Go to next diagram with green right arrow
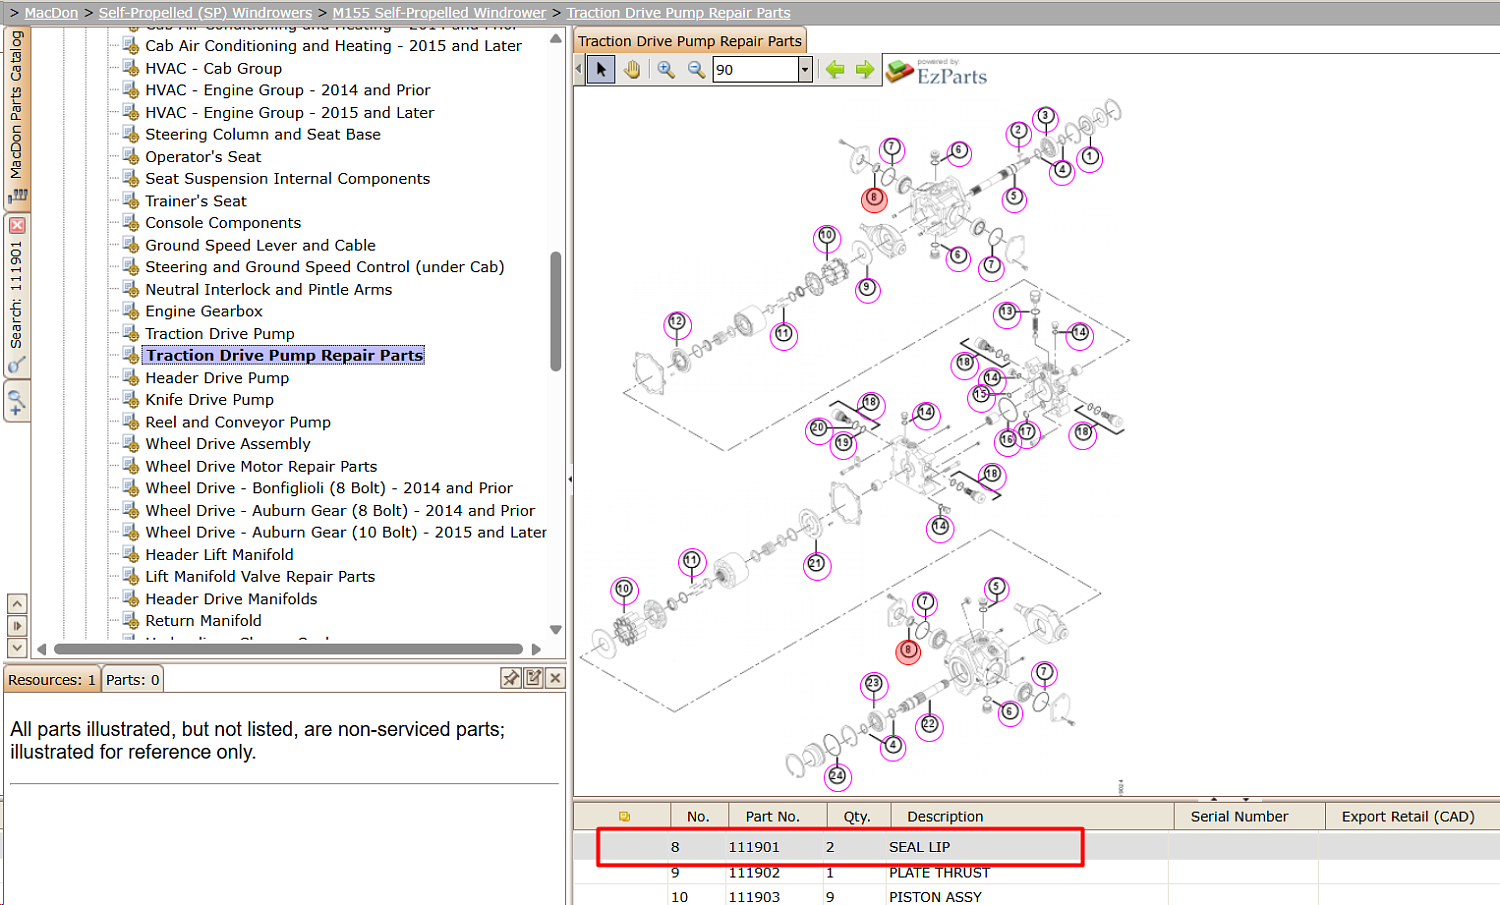 click(865, 69)
